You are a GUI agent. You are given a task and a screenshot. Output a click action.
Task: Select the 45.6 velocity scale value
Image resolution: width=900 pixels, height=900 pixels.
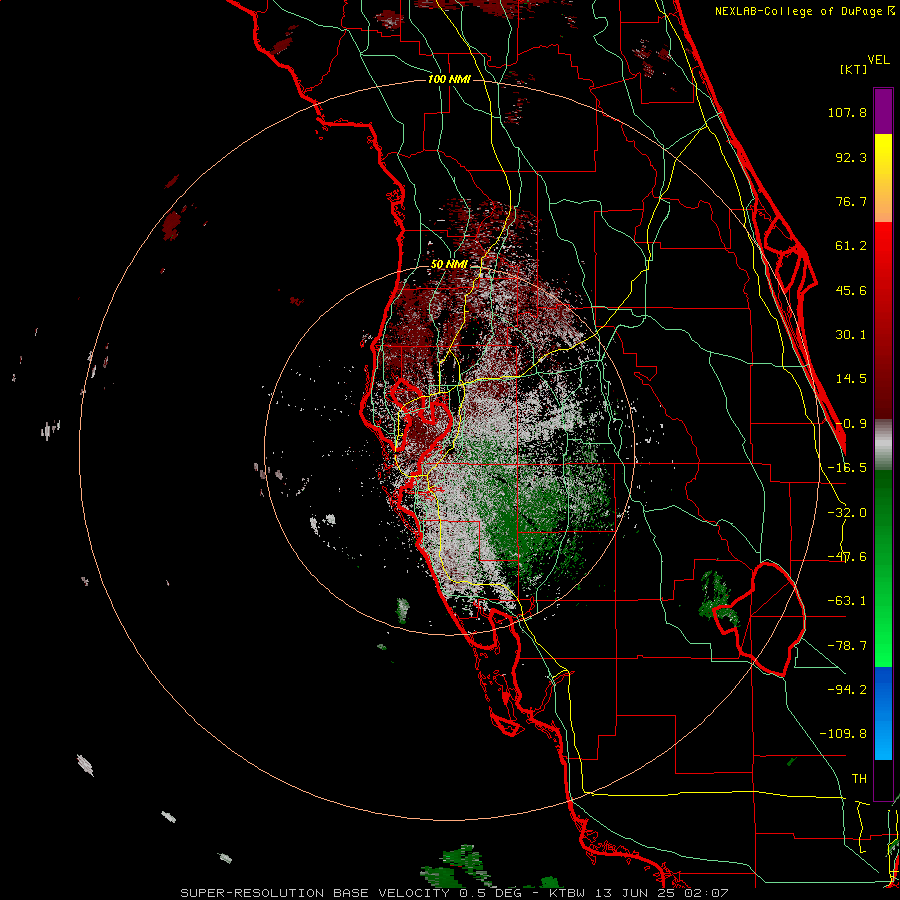pyautogui.click(x=851, y=290)
